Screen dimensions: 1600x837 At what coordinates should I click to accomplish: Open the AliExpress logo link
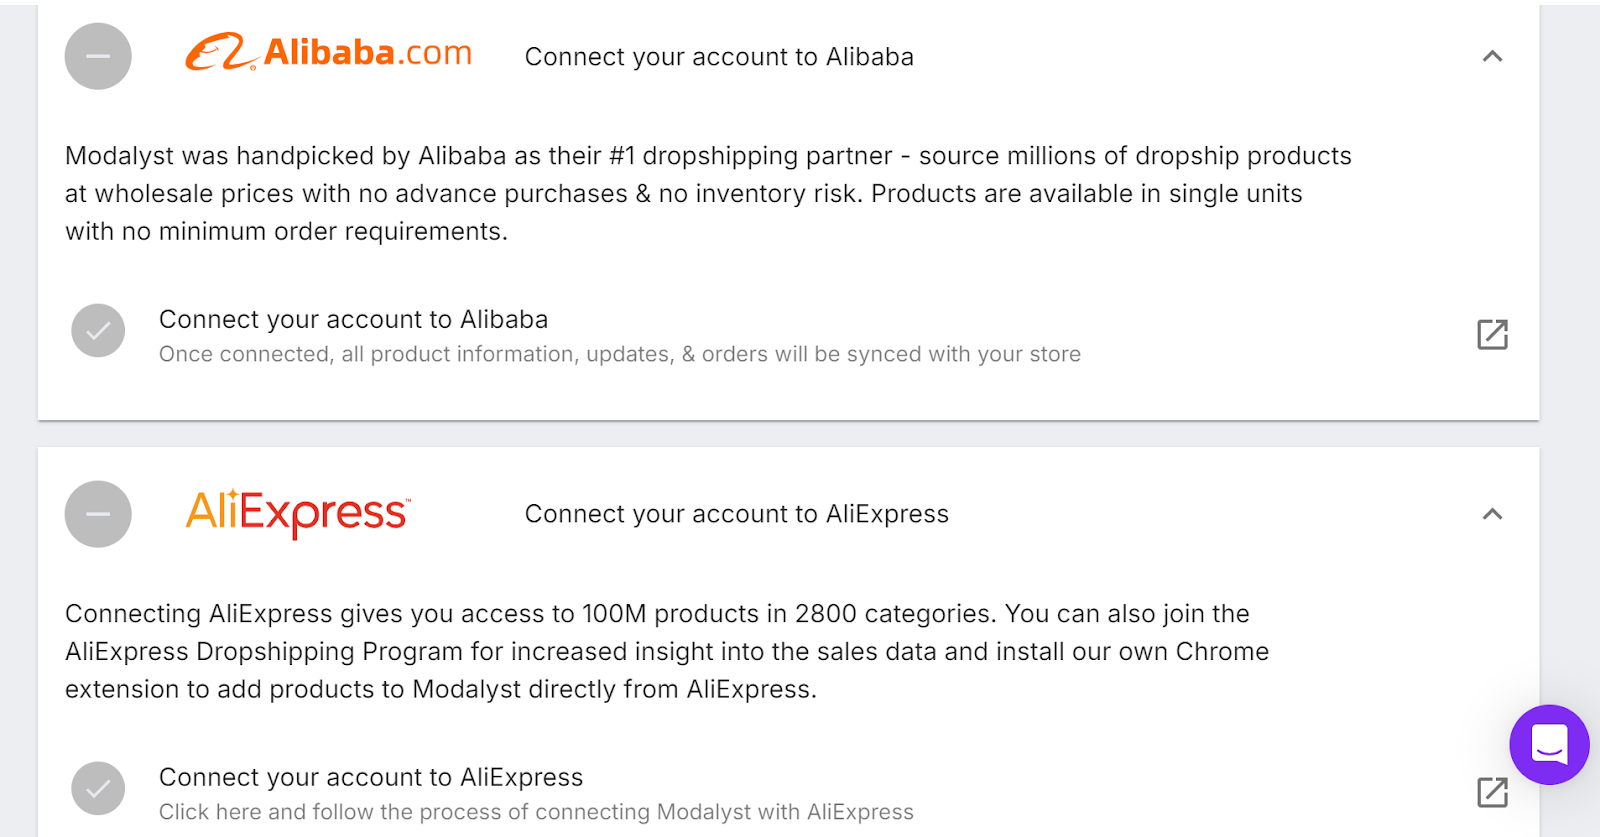coord(296,512)
